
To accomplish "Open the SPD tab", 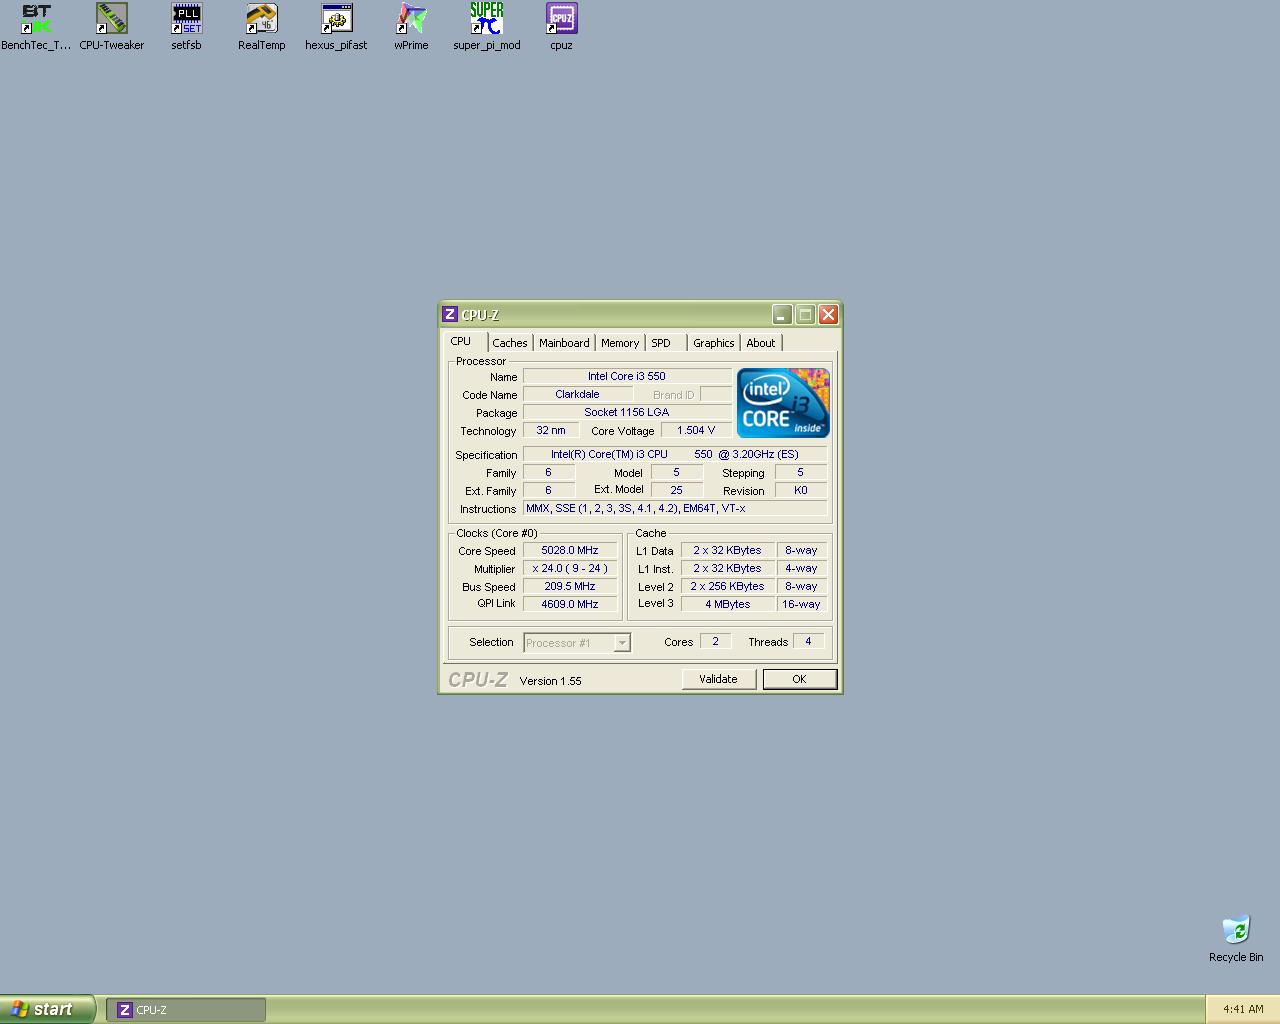I will coord(661,343).
